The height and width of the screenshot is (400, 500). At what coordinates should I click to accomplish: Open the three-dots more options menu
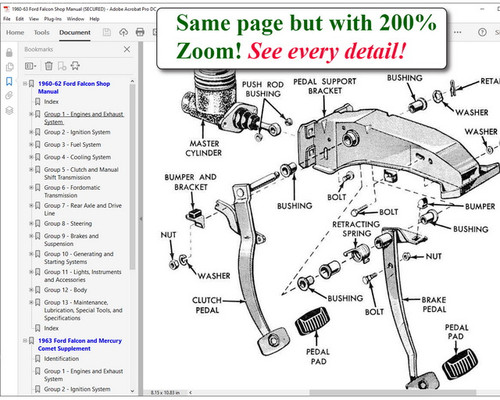tap(458, 32)
